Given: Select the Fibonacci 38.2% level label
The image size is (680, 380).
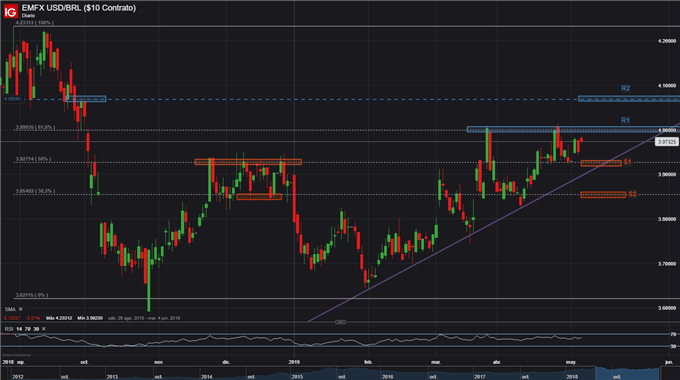Looking at the screenshot, I should tap(35, 191).
